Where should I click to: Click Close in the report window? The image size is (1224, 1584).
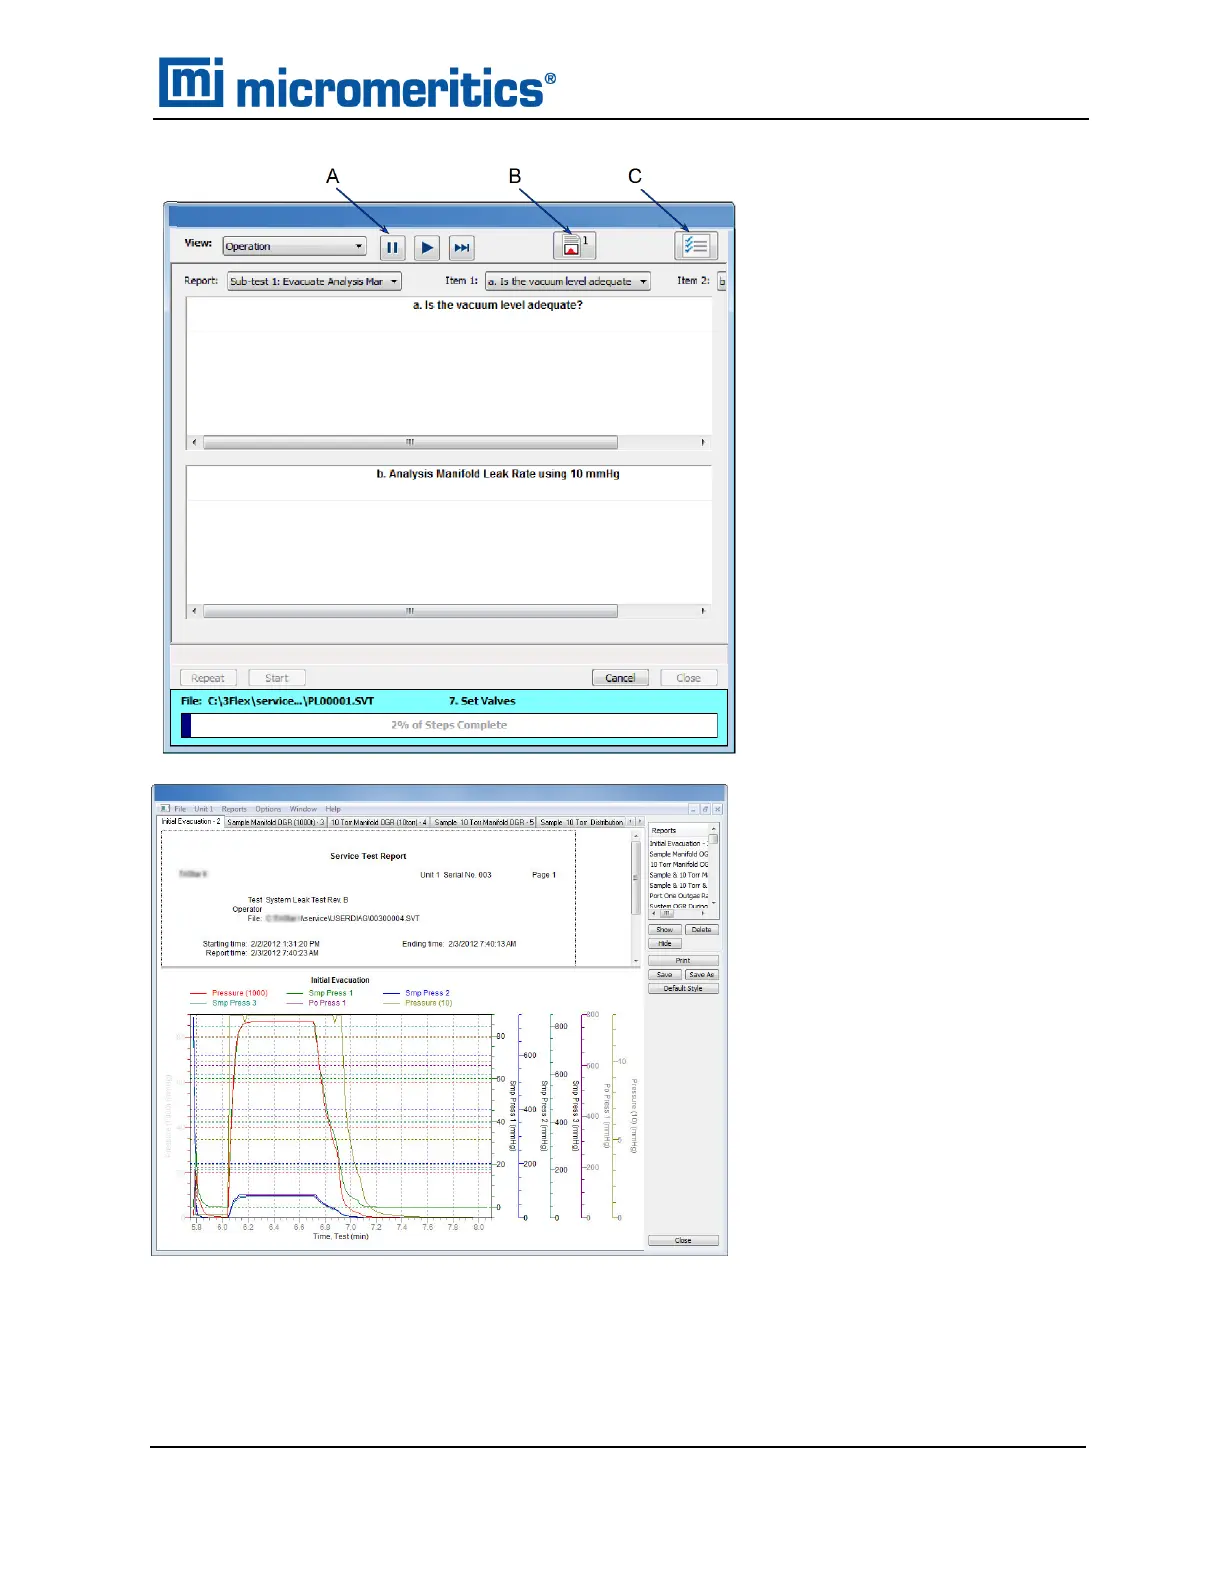coord(683,1241)
